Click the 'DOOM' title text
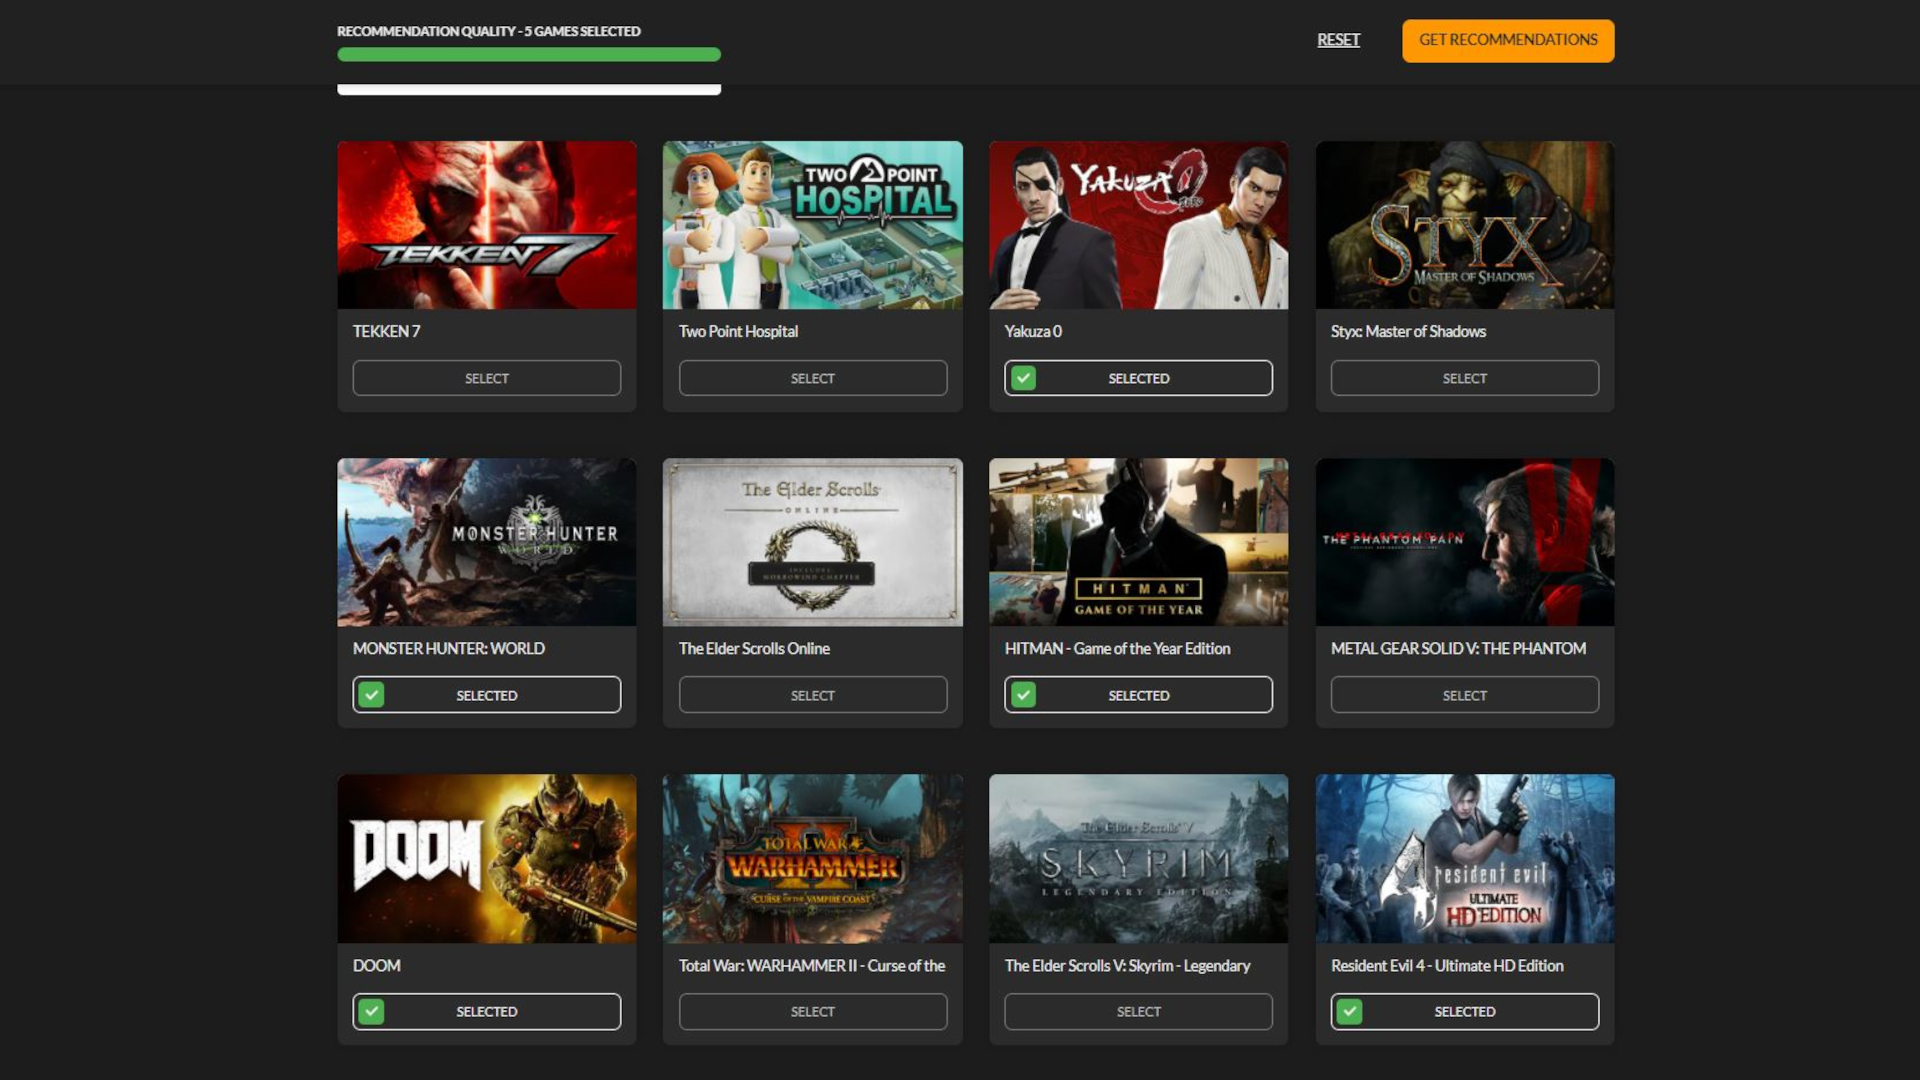 [377, 965]
